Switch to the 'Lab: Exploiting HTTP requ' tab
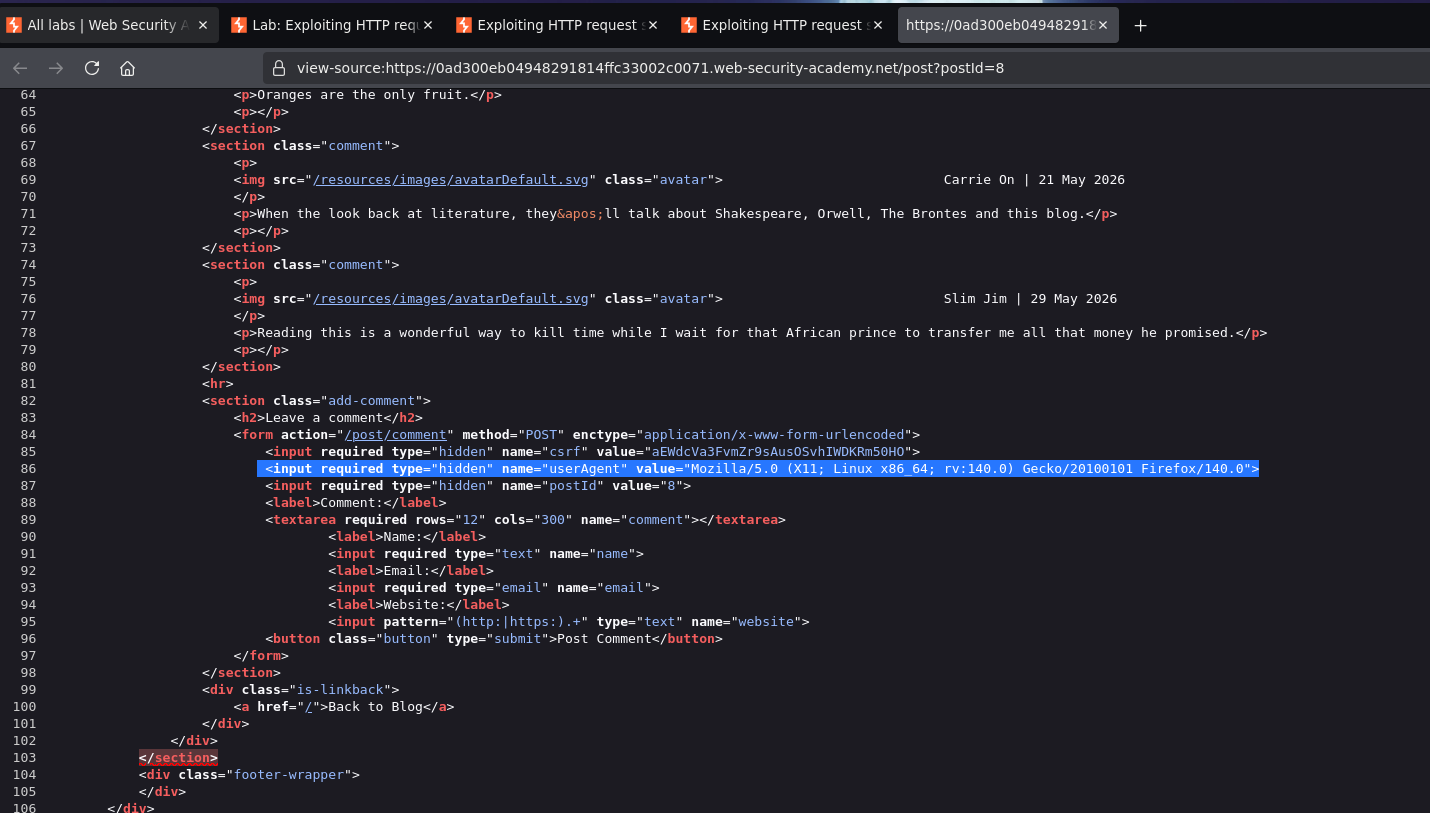This screenshot has height=813, width=1430. (332, 25)
